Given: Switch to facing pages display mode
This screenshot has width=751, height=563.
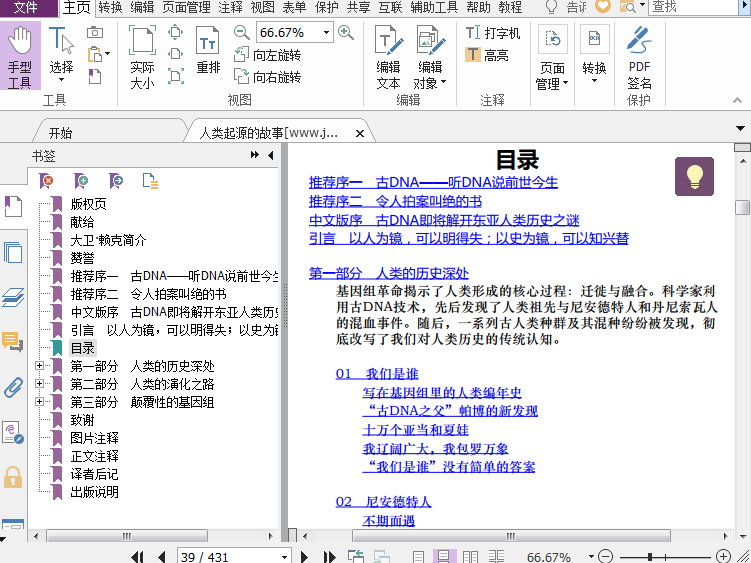Looking at the screenshot, I should point(470,557).
